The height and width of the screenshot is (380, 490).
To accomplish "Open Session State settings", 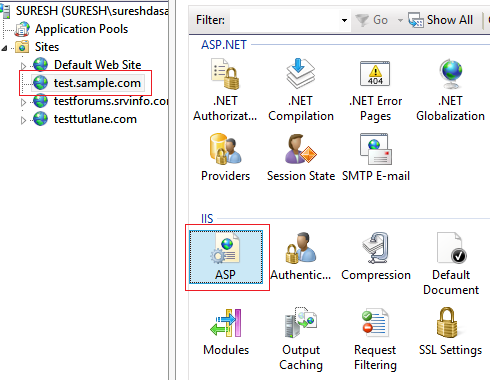I will click(301, 157).
